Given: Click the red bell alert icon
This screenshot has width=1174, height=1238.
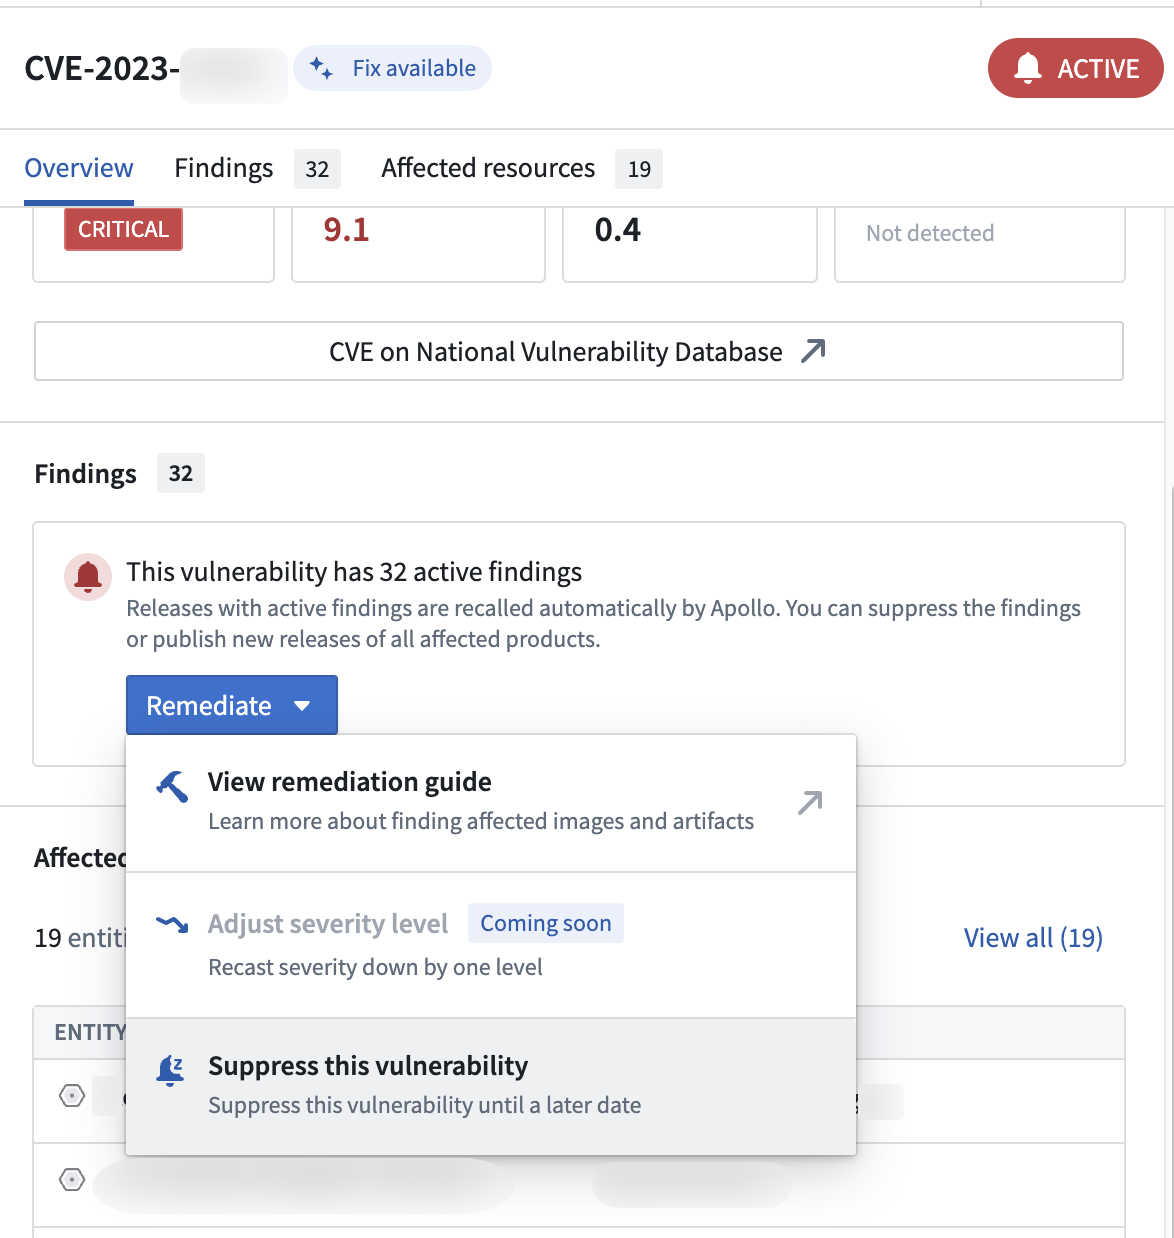Looking at the screenshot, I should point(88,577).
